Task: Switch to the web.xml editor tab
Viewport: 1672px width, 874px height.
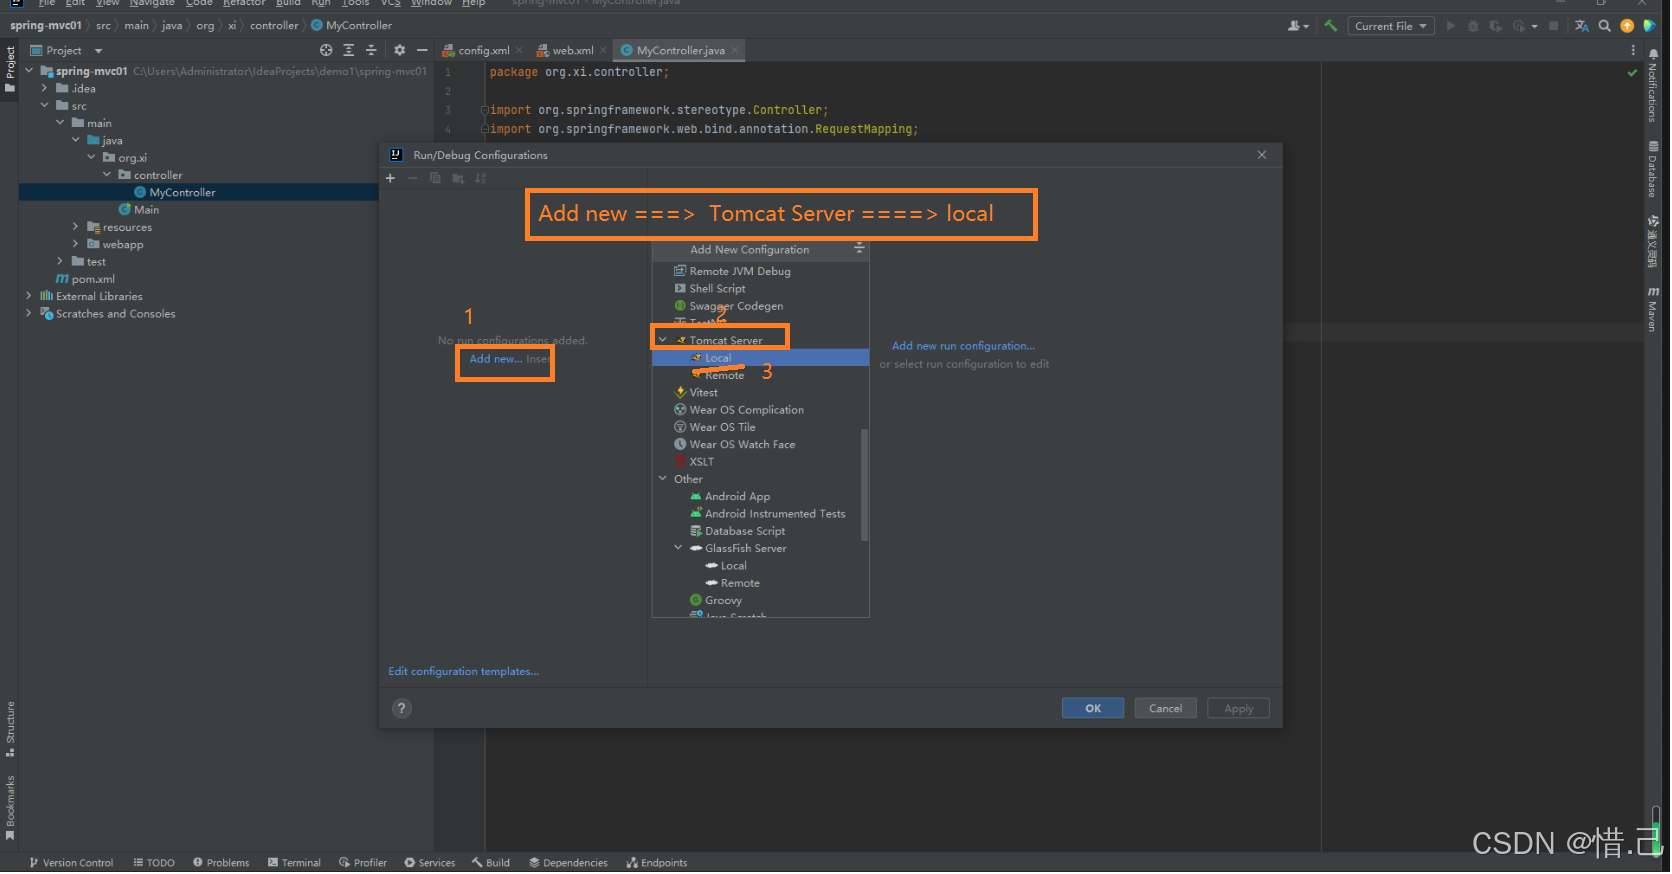Action: [x=572, y=50]
